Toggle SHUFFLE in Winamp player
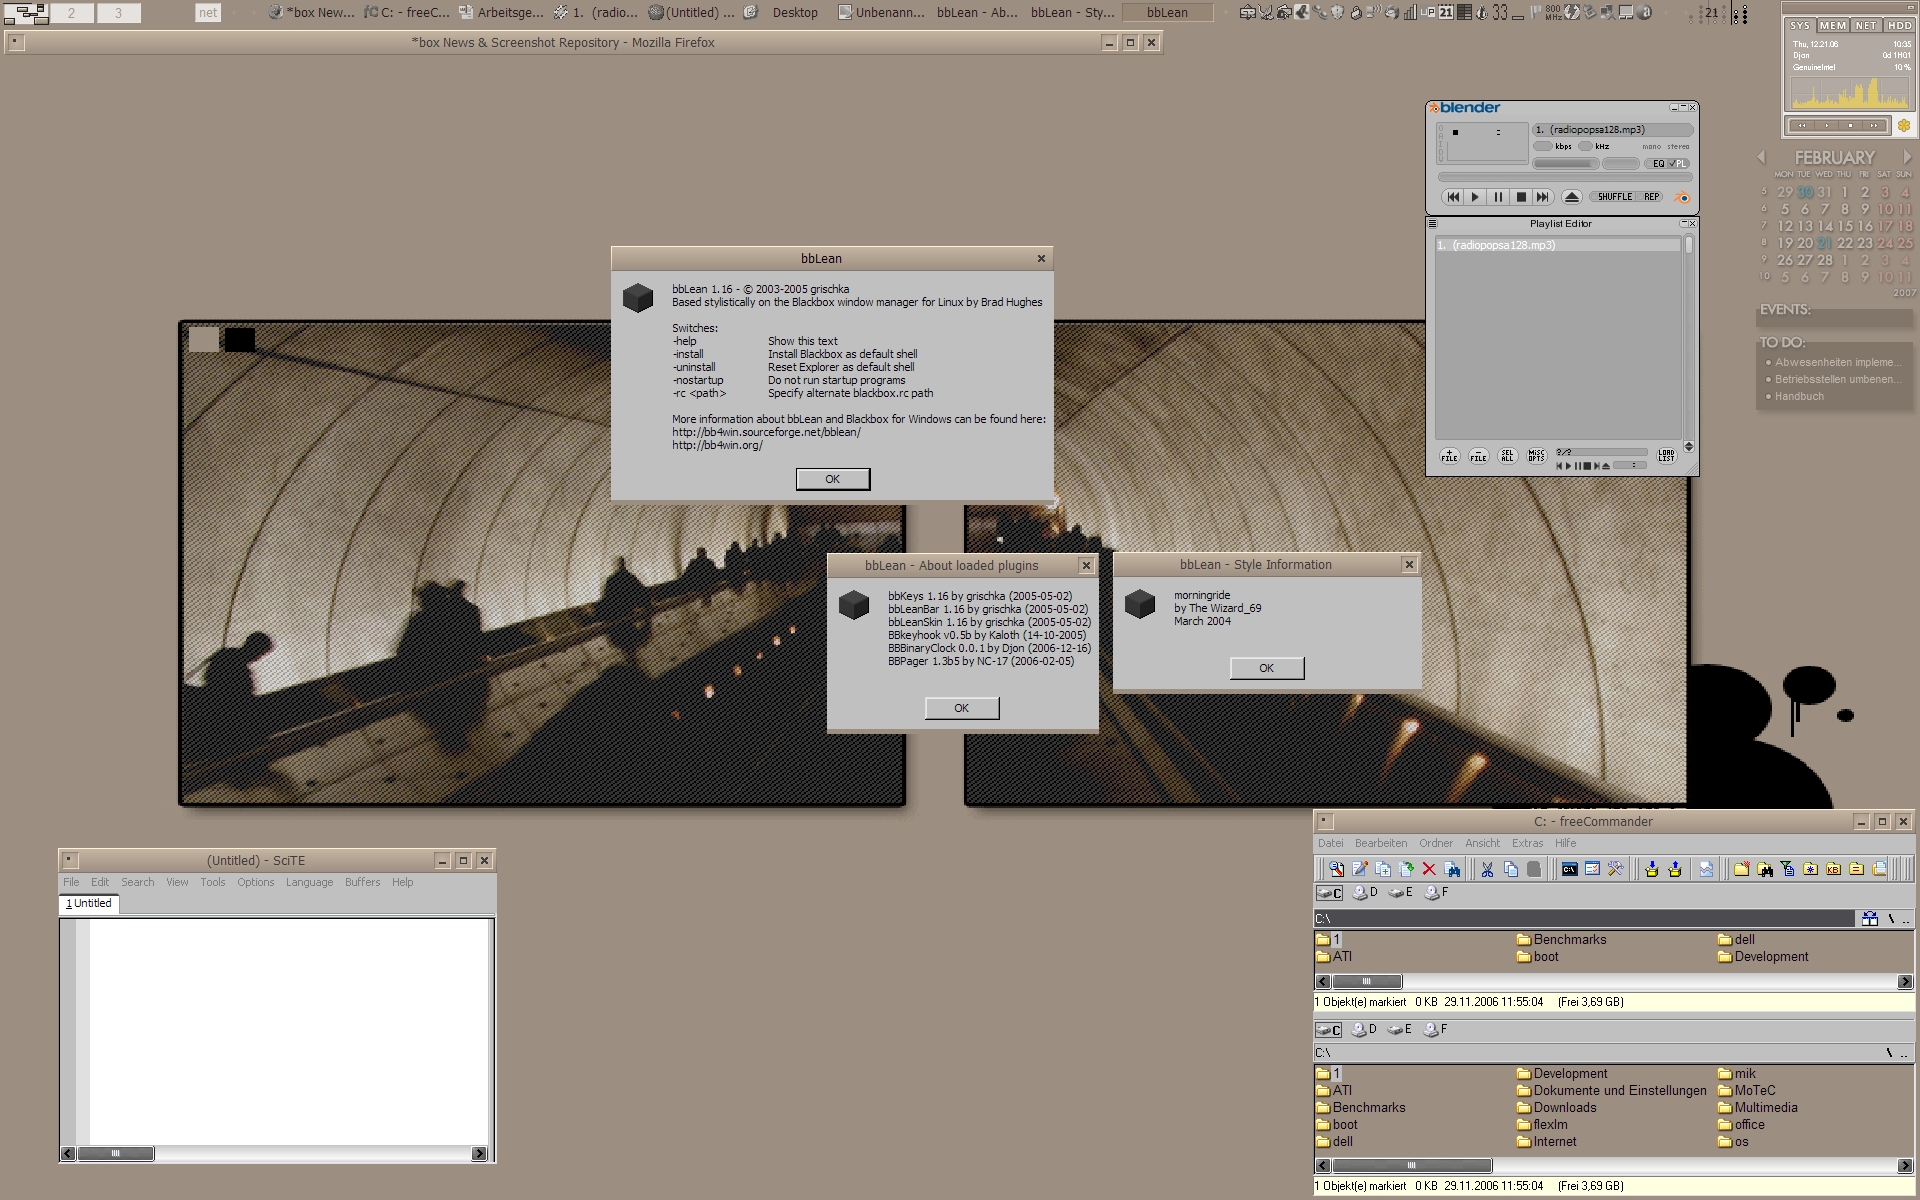This screenshot has width=1920, height=1200. tap(1614, 197)
